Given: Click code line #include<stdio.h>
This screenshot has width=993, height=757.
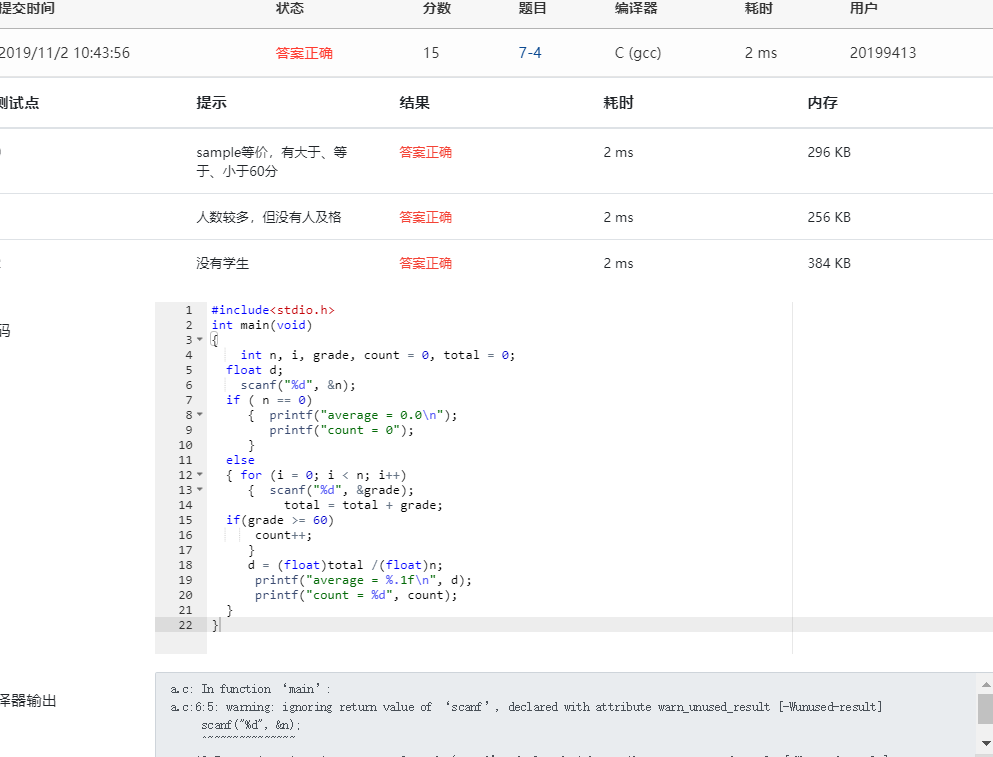Looking at the screenshot, I should [273, 310].
